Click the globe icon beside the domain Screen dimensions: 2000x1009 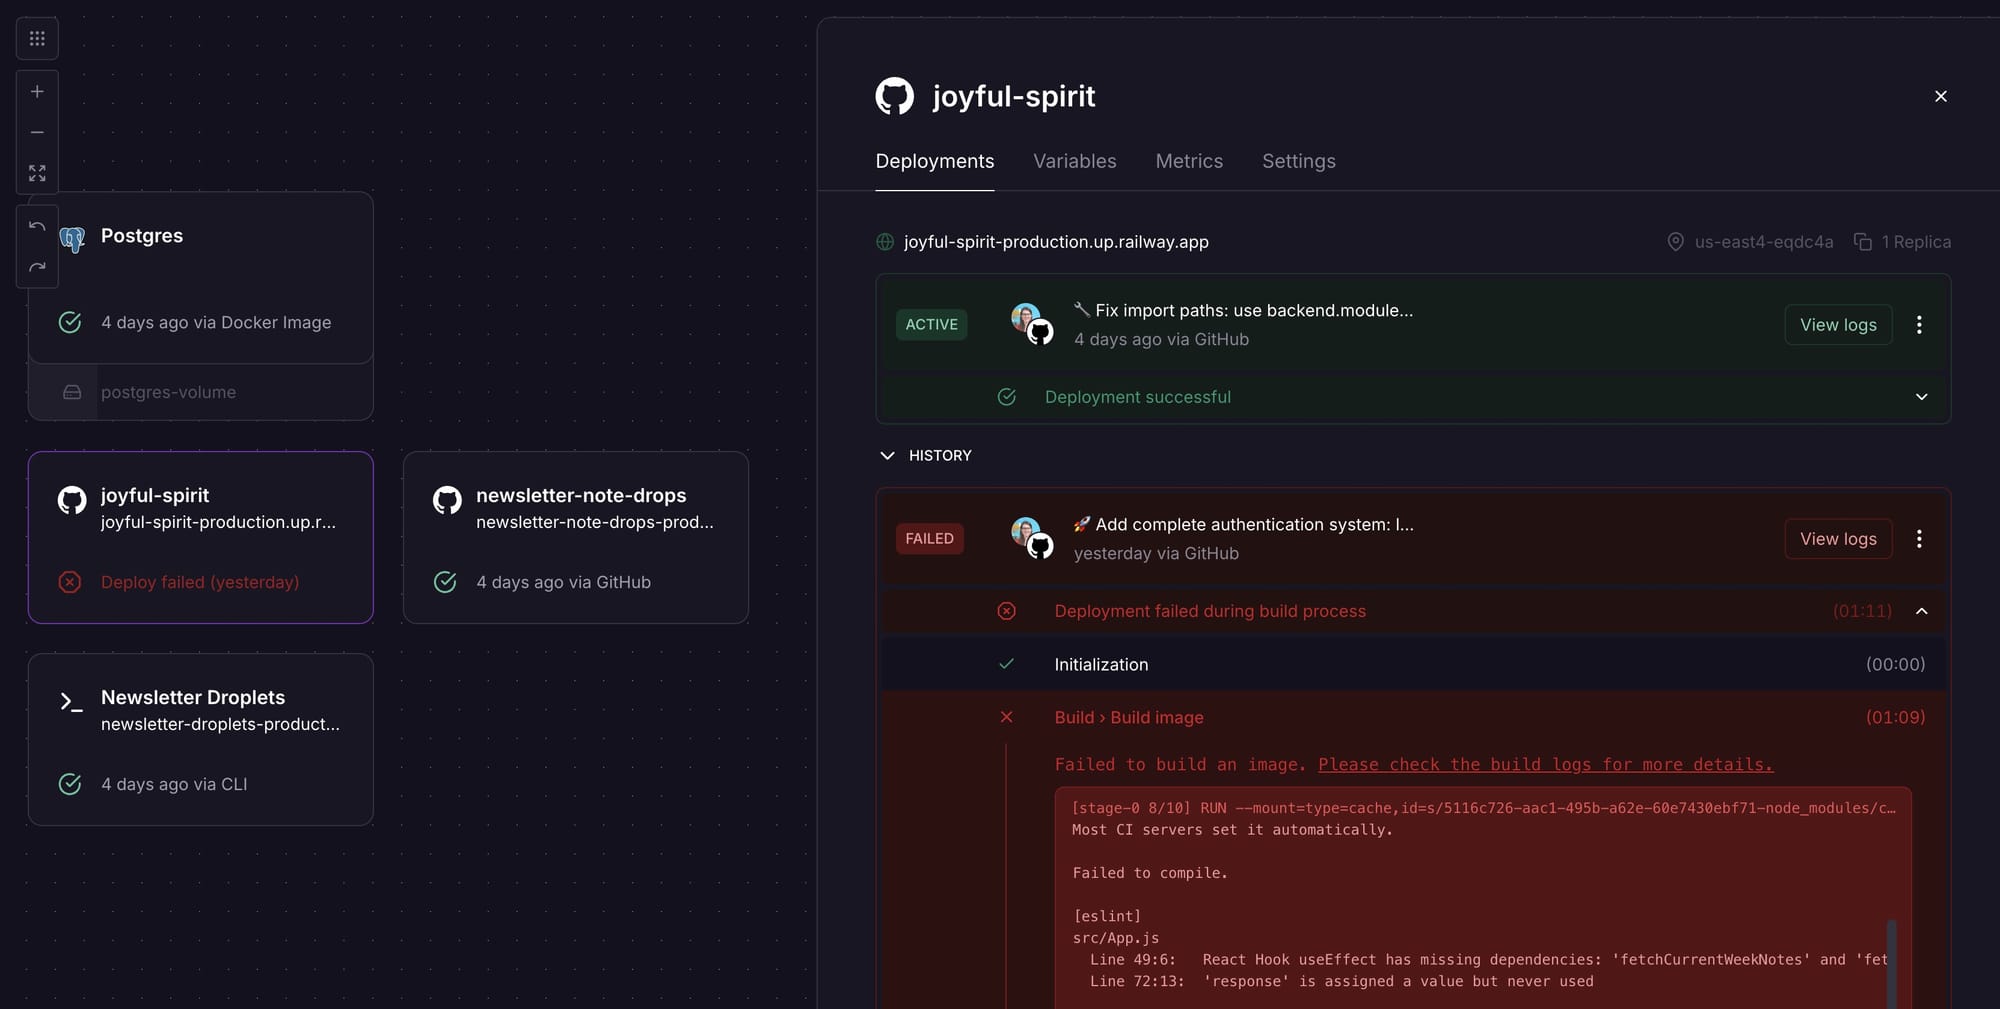coord(885,242)
